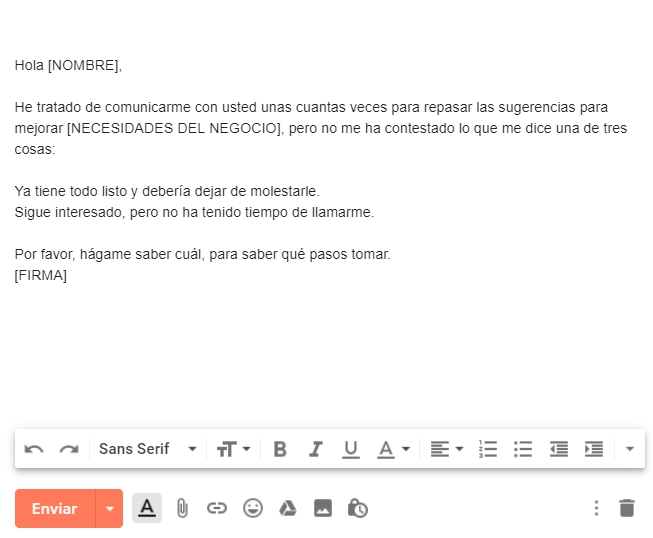Toggle the formatting options toolbar

[x=147, y=508]
